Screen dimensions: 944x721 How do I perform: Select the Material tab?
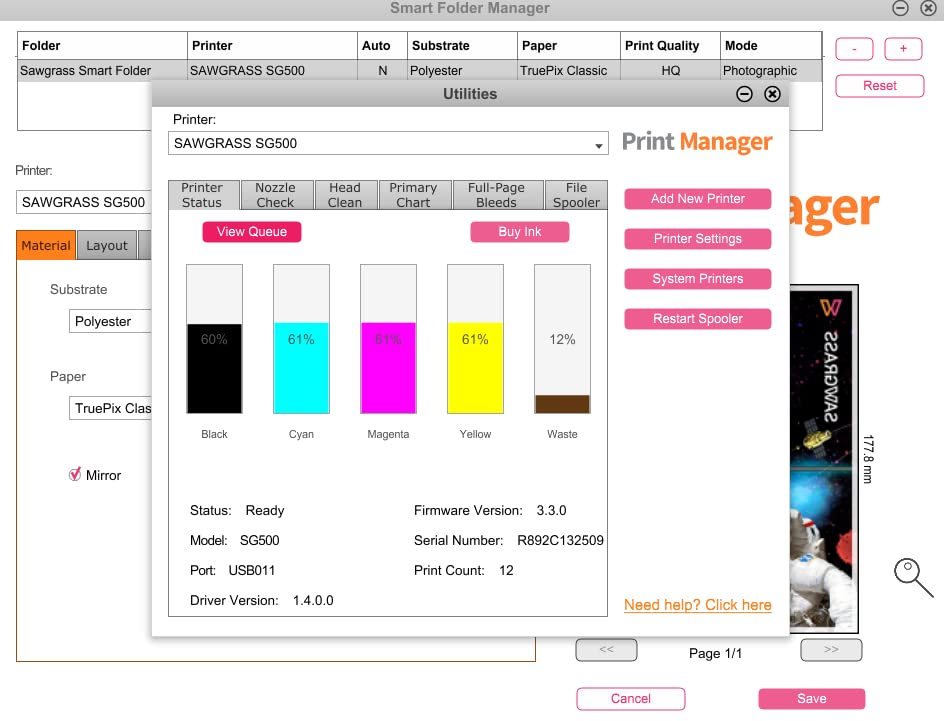pos(46,245)
